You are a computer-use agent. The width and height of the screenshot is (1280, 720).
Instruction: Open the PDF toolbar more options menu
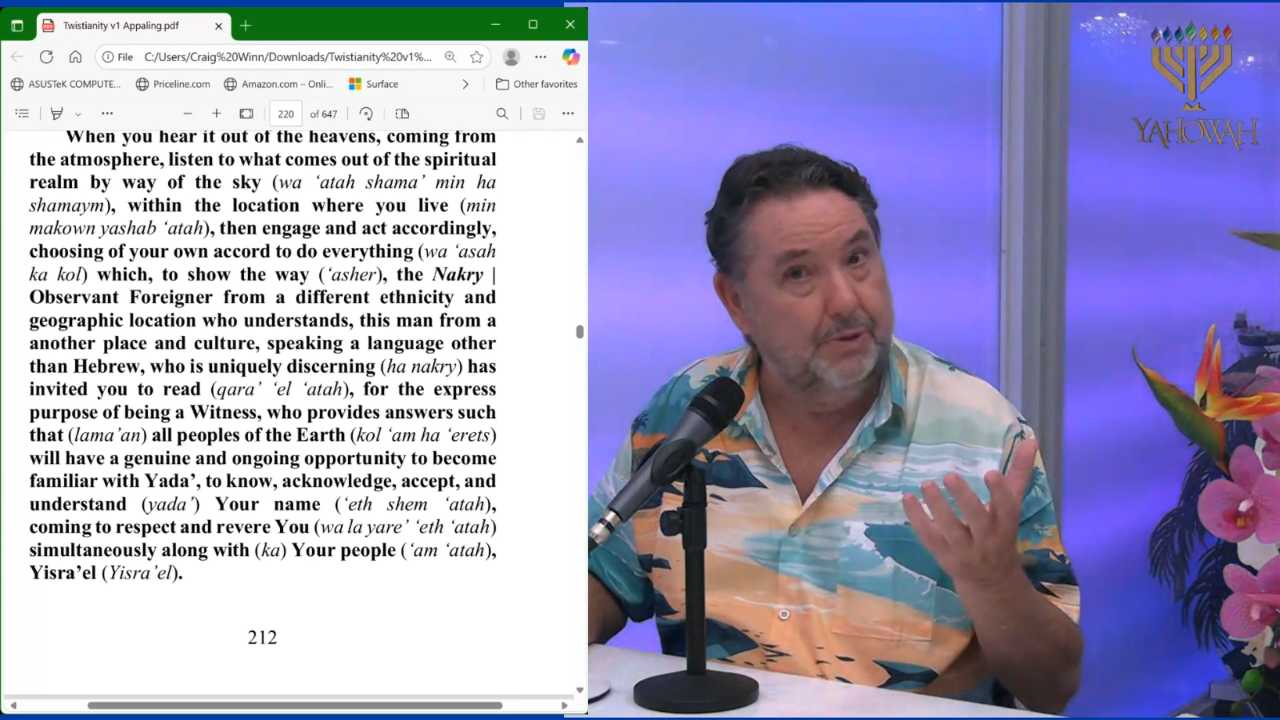[x=567, y=114]
